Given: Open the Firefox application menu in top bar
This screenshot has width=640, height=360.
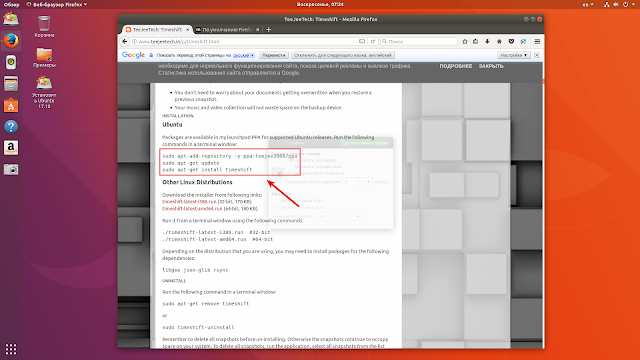Looking at the screenshot, I should tap(56, 4).
